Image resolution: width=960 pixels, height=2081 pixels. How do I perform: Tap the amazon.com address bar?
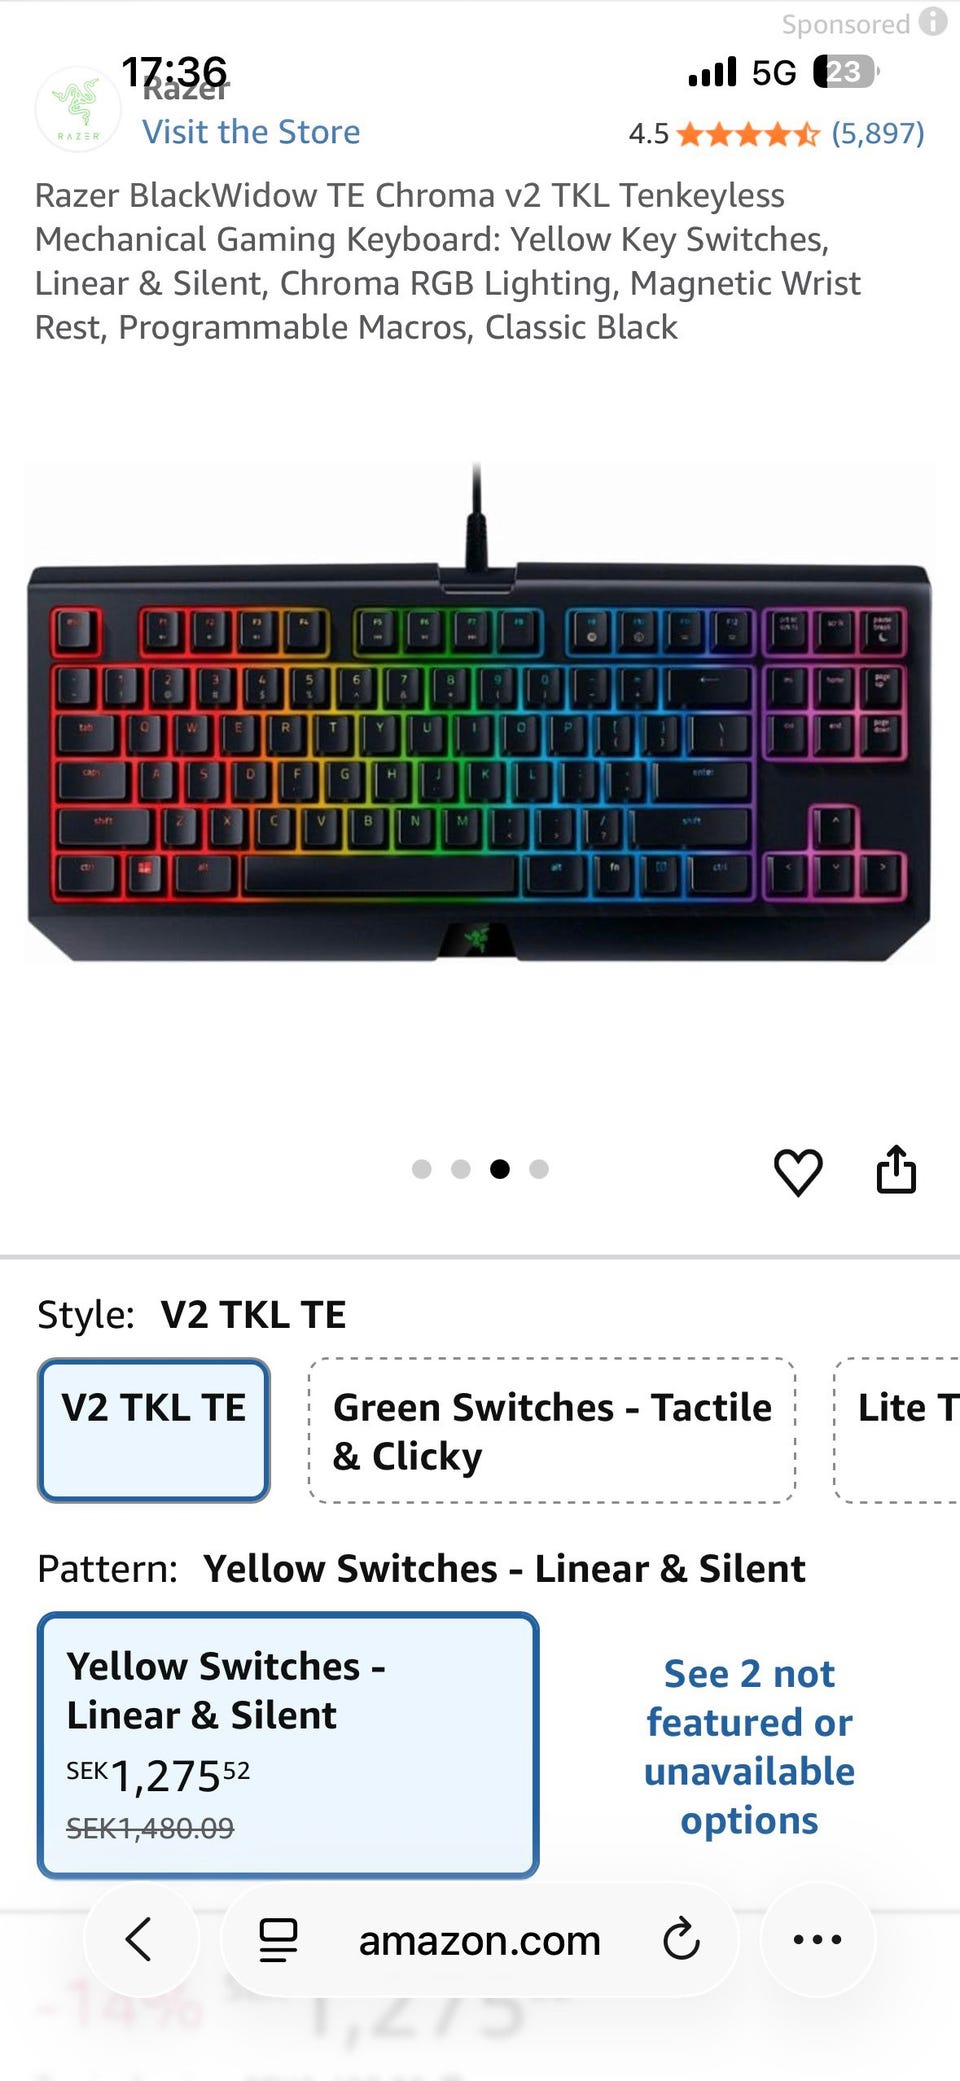click(480, 1940)
